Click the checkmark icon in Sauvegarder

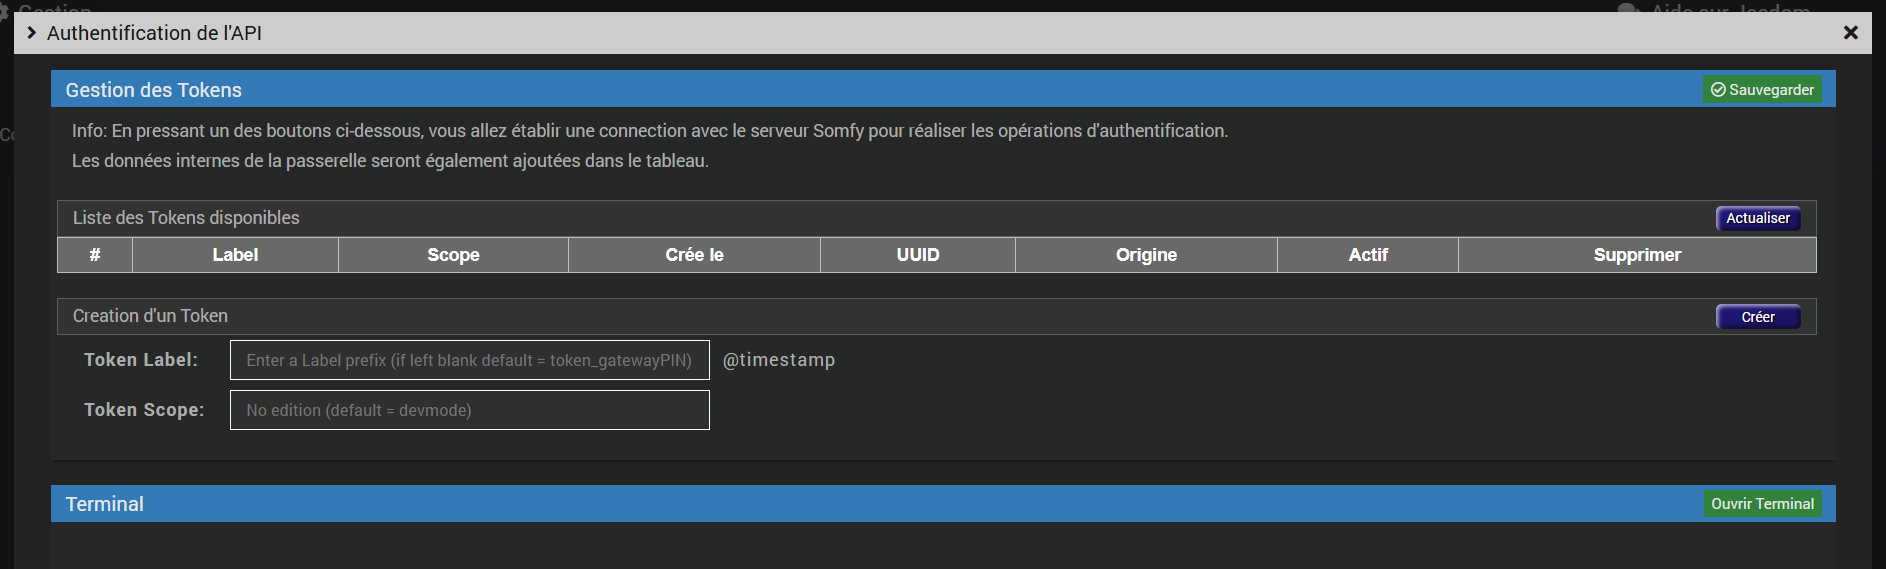[x=1718, y=90]
